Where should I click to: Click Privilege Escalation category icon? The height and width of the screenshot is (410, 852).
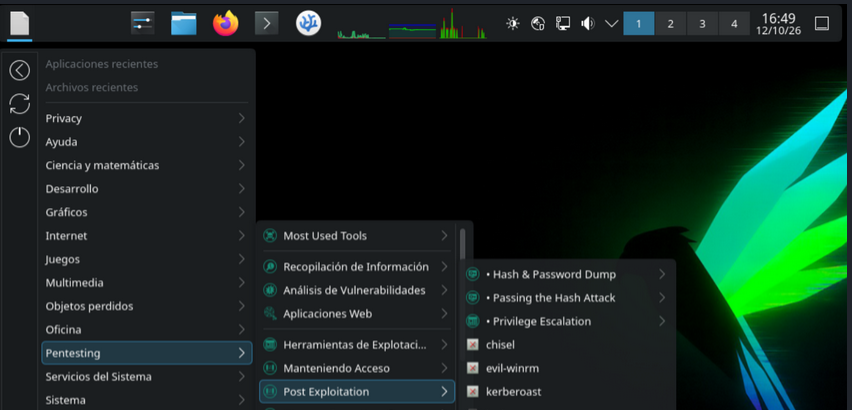click(473, 321)
